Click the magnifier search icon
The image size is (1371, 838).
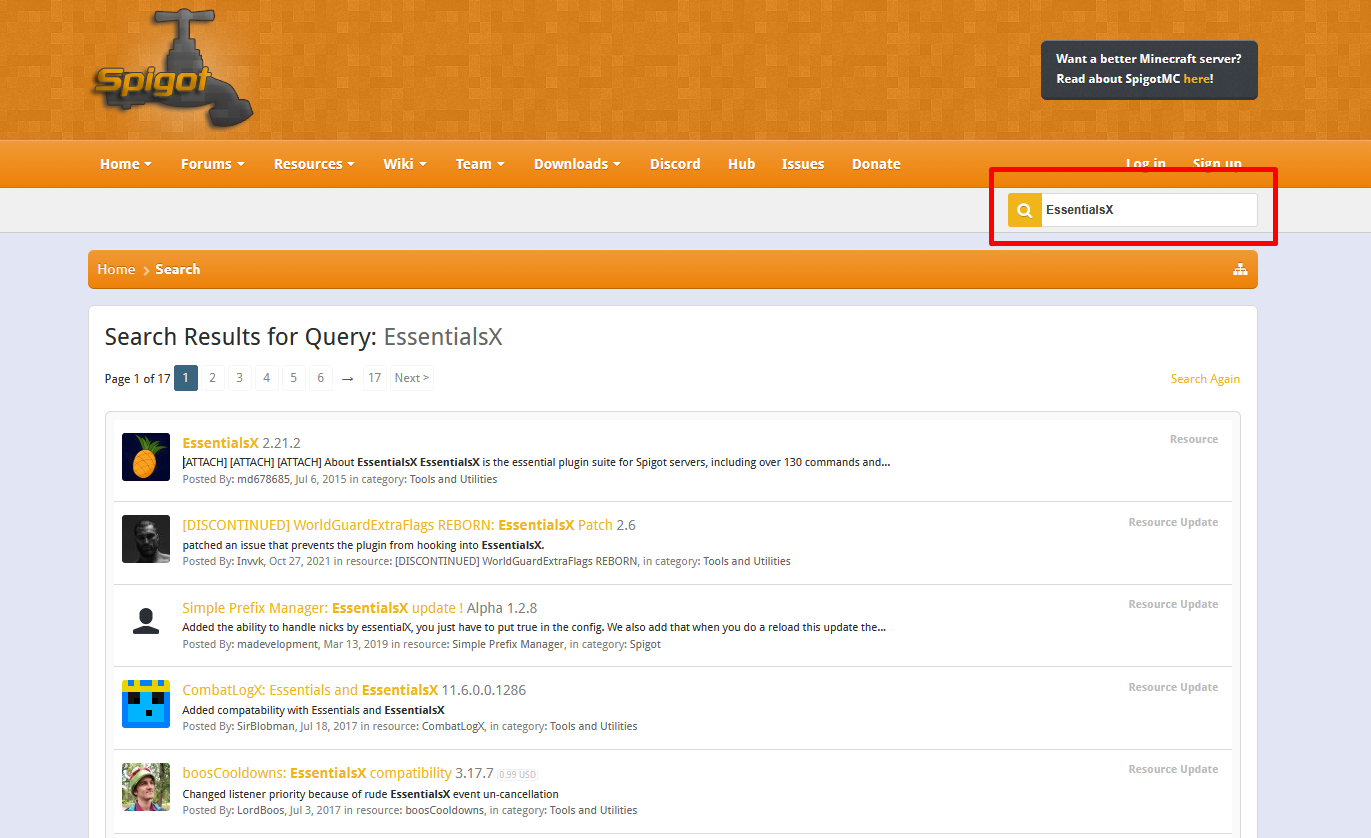click(x=1024, y=210)
